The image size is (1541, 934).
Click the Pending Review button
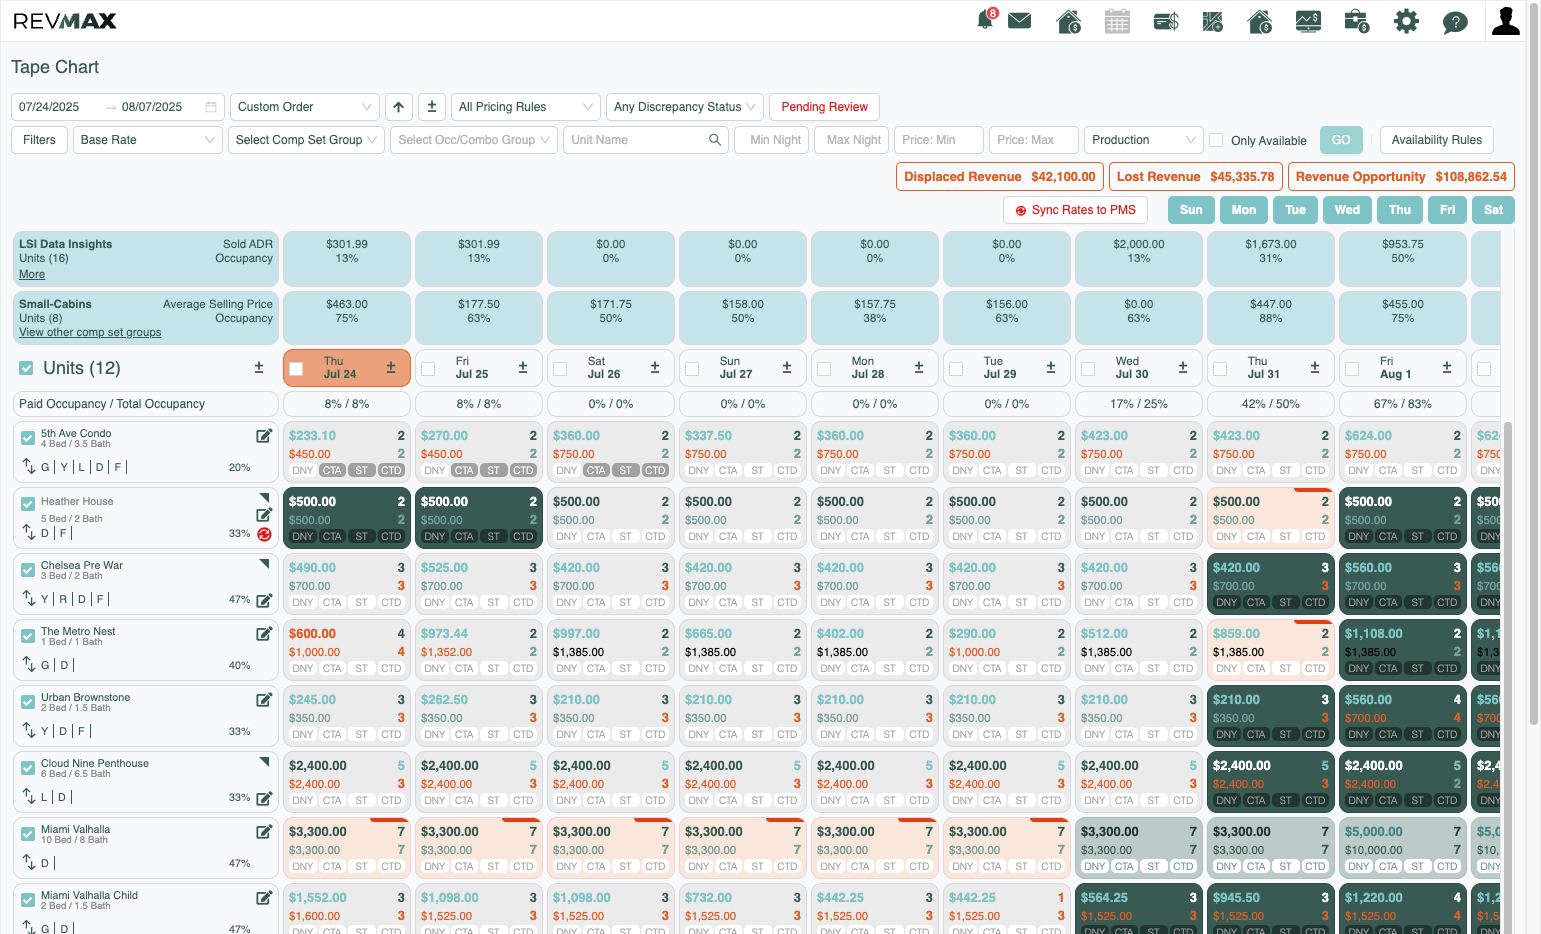[x=825, y=107]
